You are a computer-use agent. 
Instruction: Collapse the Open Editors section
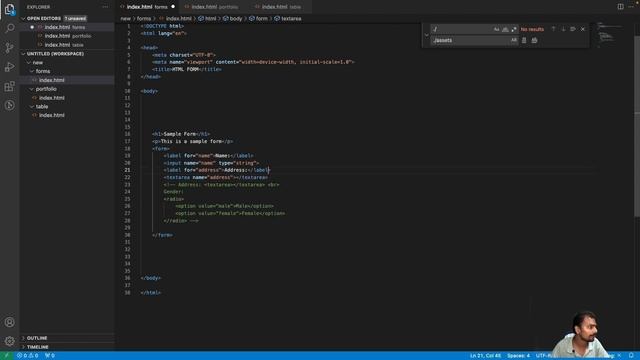coord(23,18)
